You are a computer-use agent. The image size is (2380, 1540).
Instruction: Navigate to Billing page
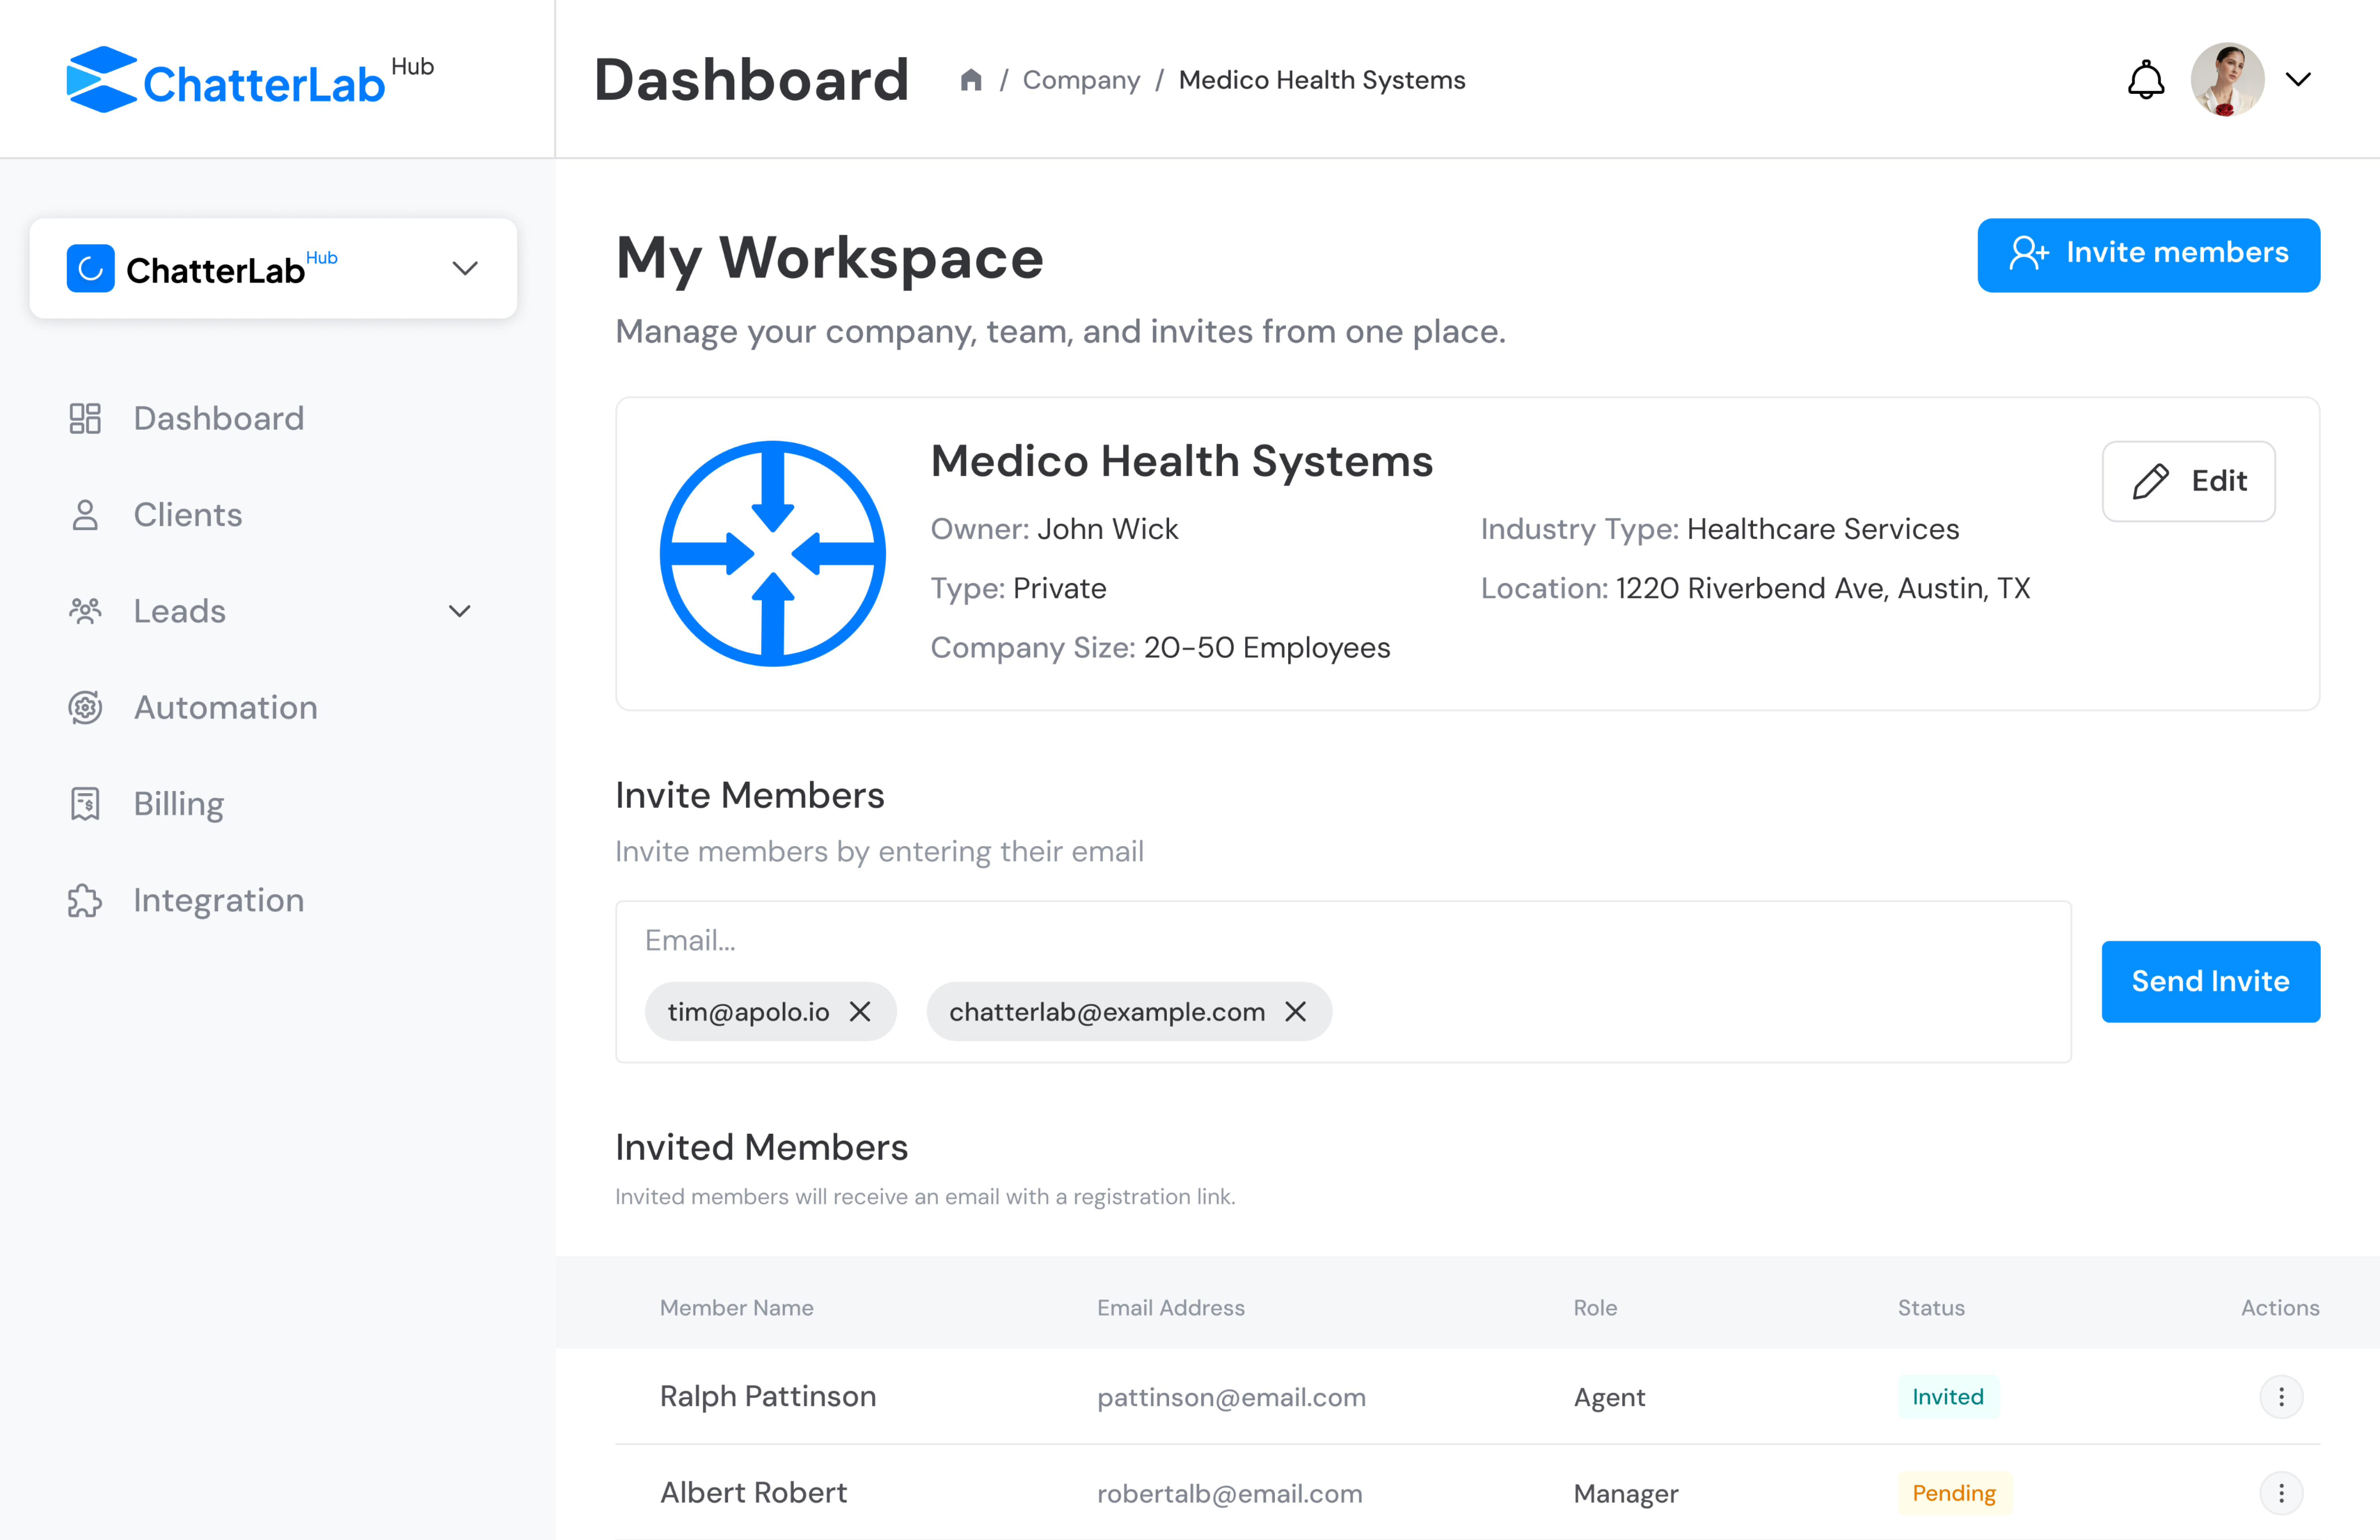[x=178, y=804]
